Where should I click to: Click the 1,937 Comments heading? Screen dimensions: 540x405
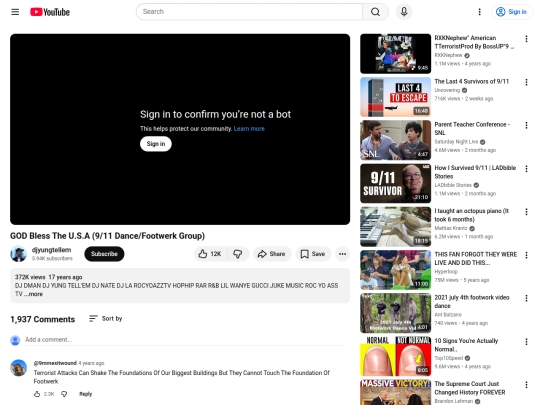click(x=42, y=320)
